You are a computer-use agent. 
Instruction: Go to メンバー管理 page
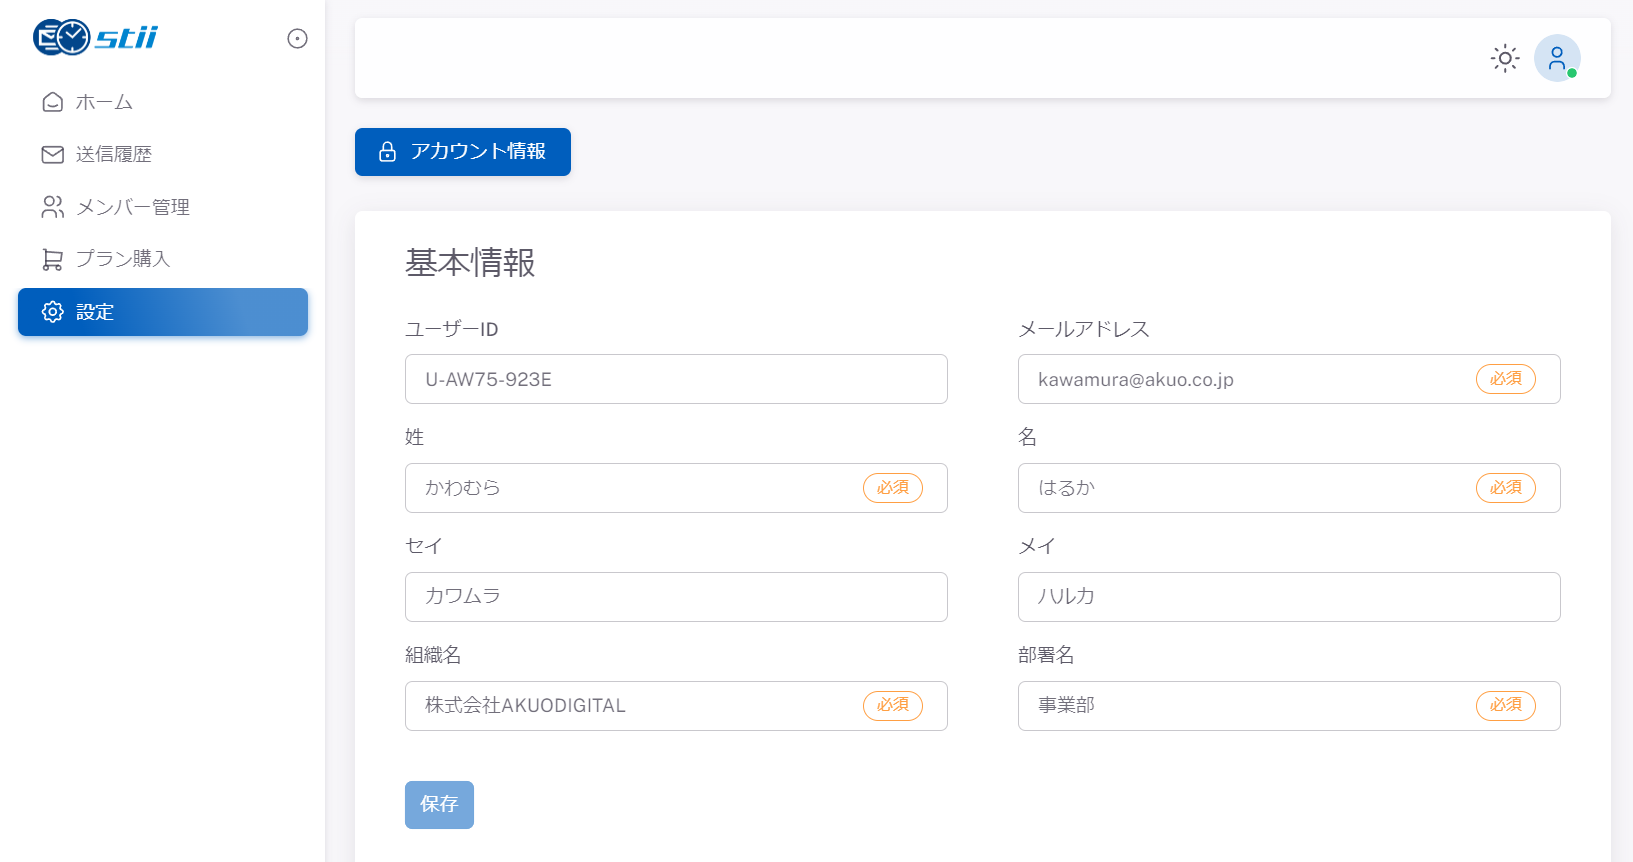click(133, 207)
